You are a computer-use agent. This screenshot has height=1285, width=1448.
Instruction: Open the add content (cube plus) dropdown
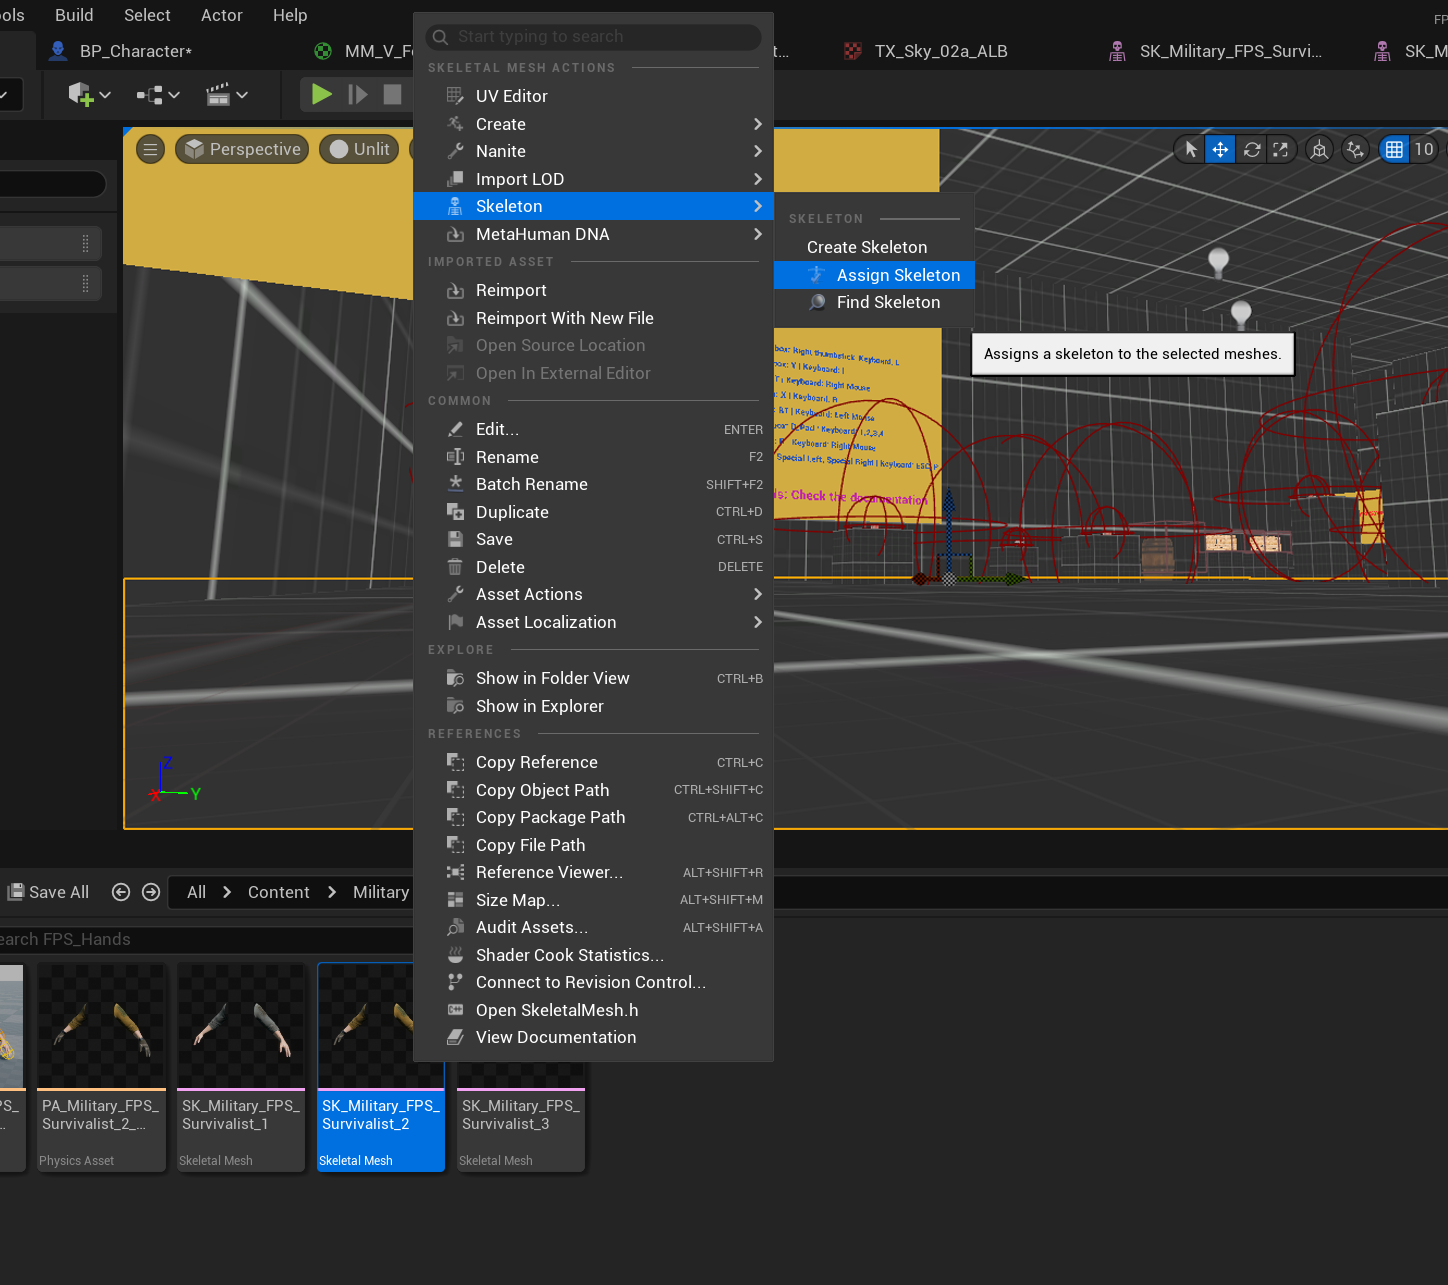click(89, 95)
